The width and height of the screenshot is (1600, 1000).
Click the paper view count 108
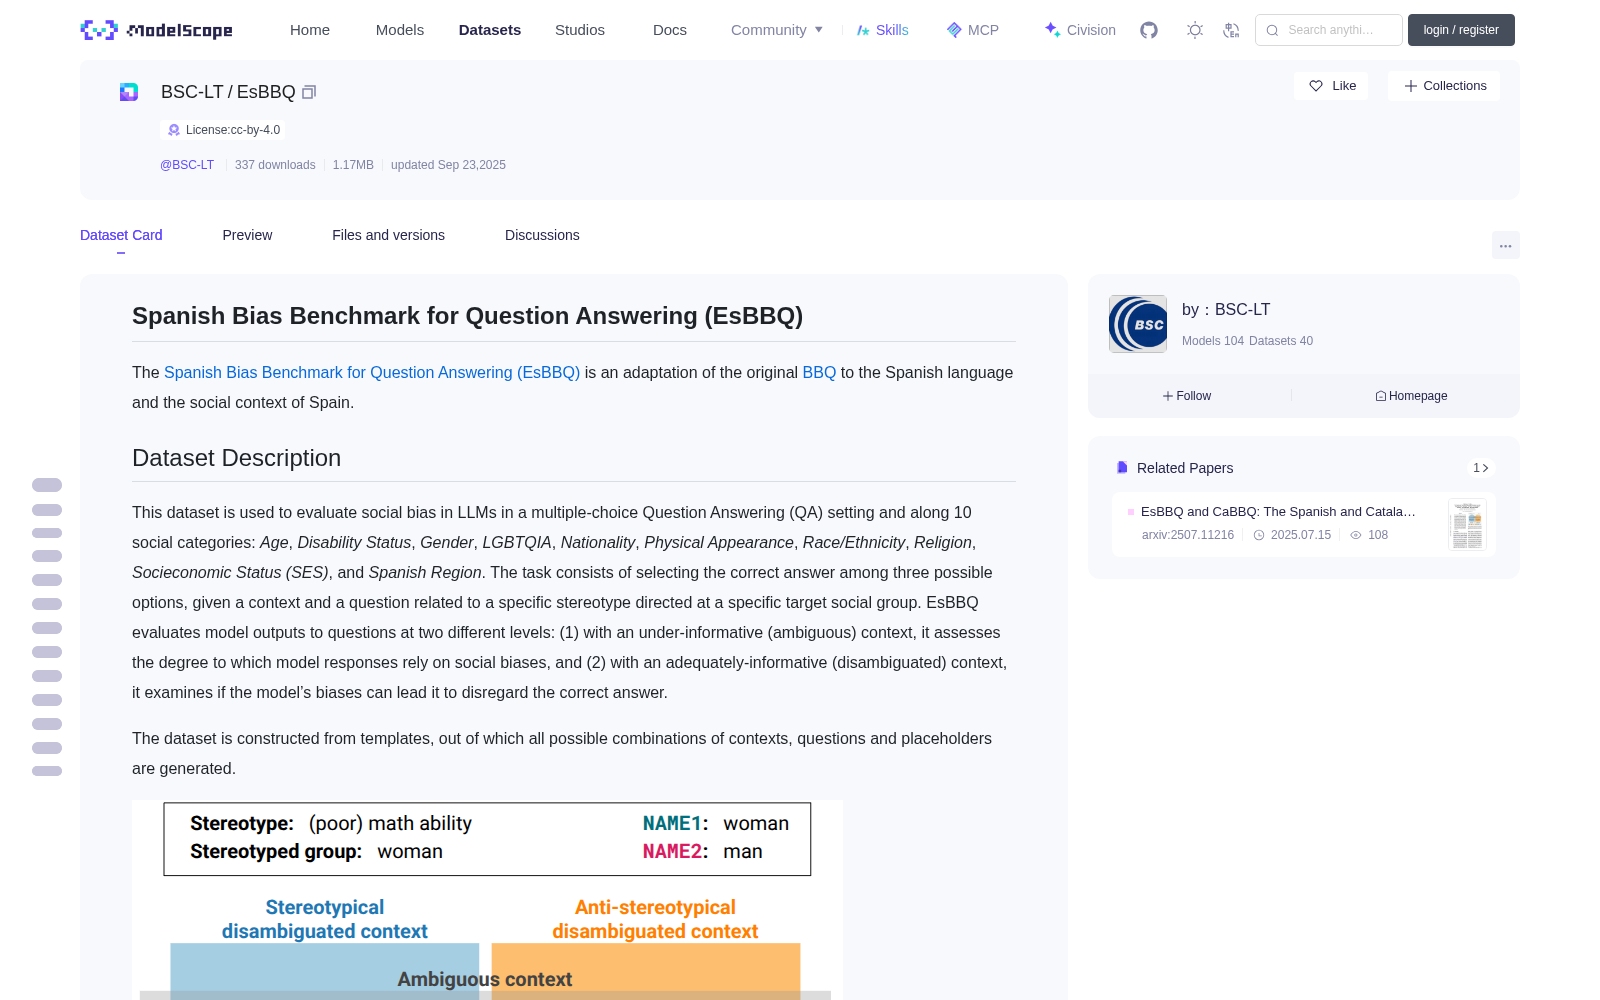1378,535
